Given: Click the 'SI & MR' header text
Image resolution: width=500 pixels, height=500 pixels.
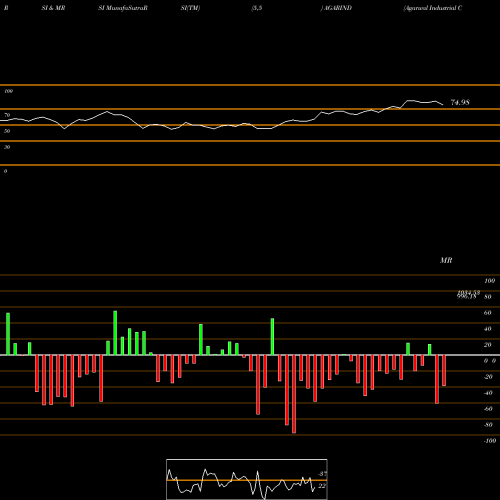Looking at the screenshot, I should click(x=53, y=8).
